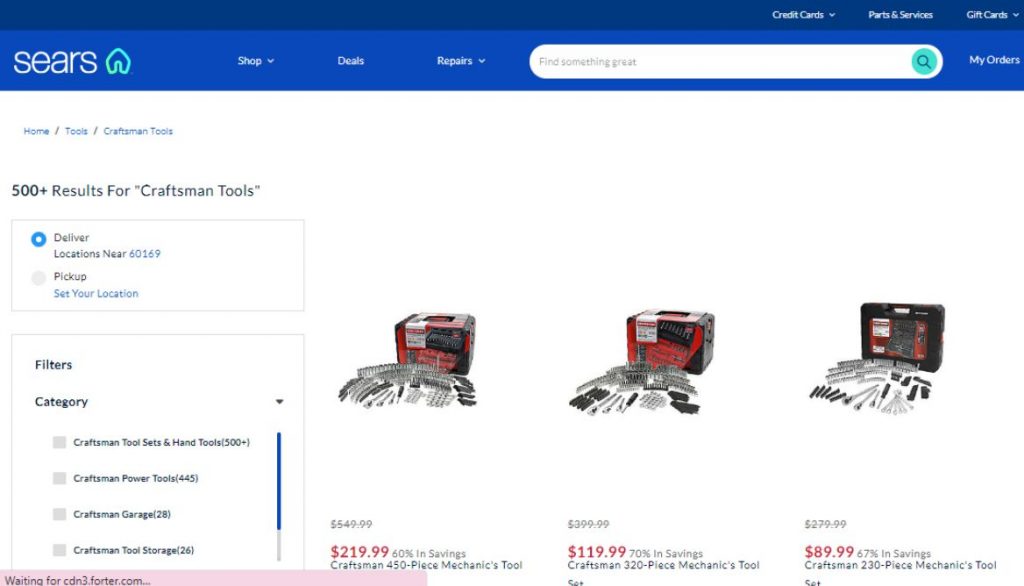This screenshot has height=586, width=1024.
Task: Open the Shop dropdown menu
Action: pos(255,61)
